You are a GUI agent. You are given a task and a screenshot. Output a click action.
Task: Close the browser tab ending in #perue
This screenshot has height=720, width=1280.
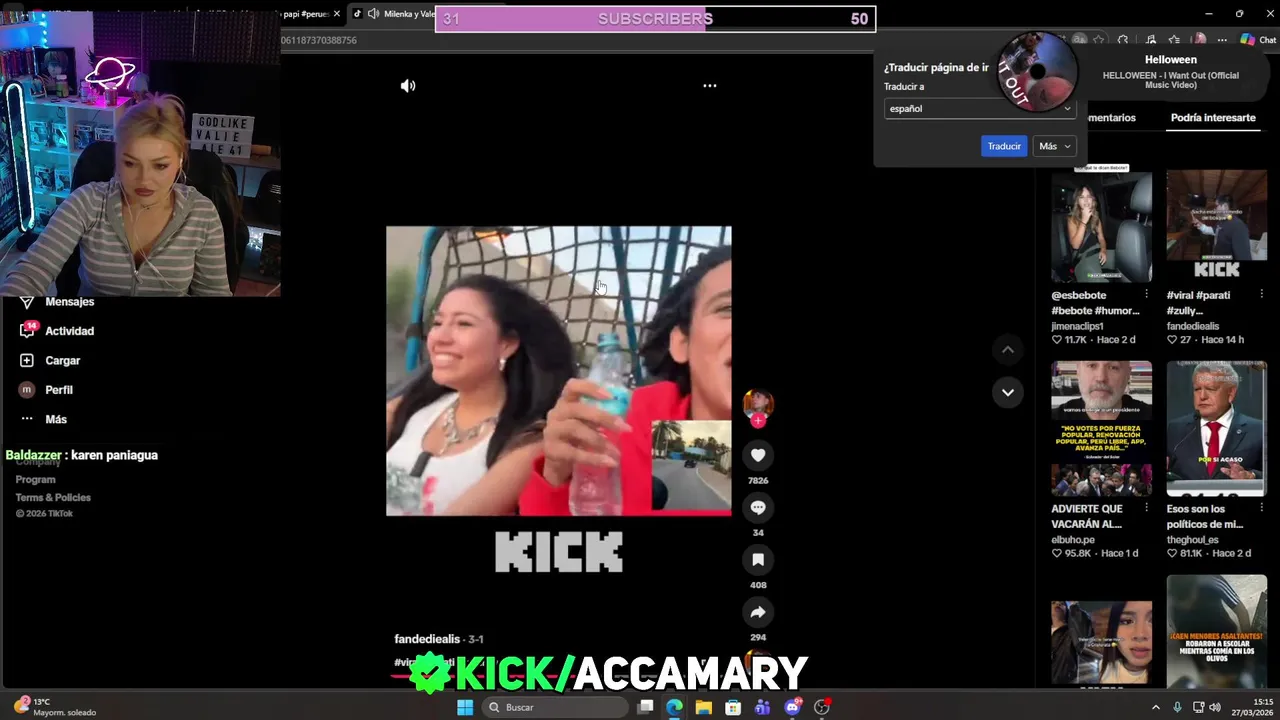coord(336,14)
